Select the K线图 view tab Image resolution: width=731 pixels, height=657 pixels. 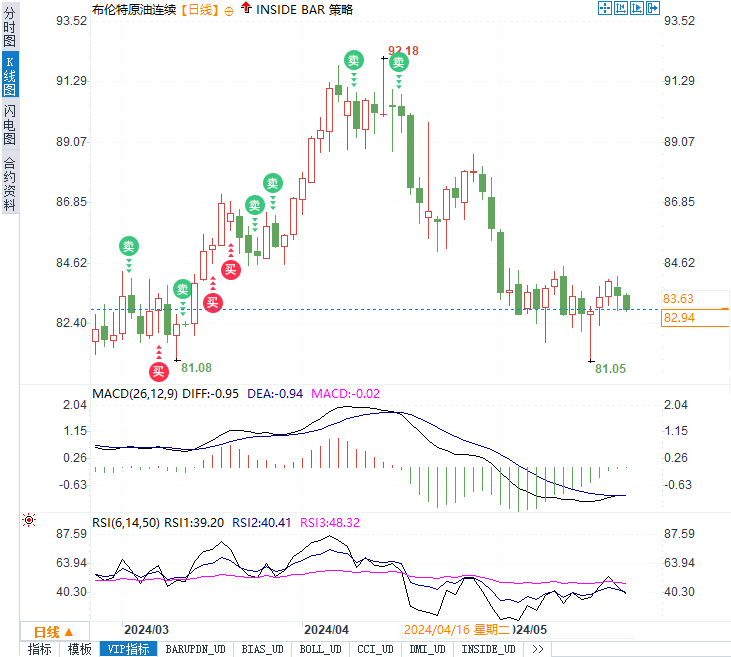tap(10, 75)
